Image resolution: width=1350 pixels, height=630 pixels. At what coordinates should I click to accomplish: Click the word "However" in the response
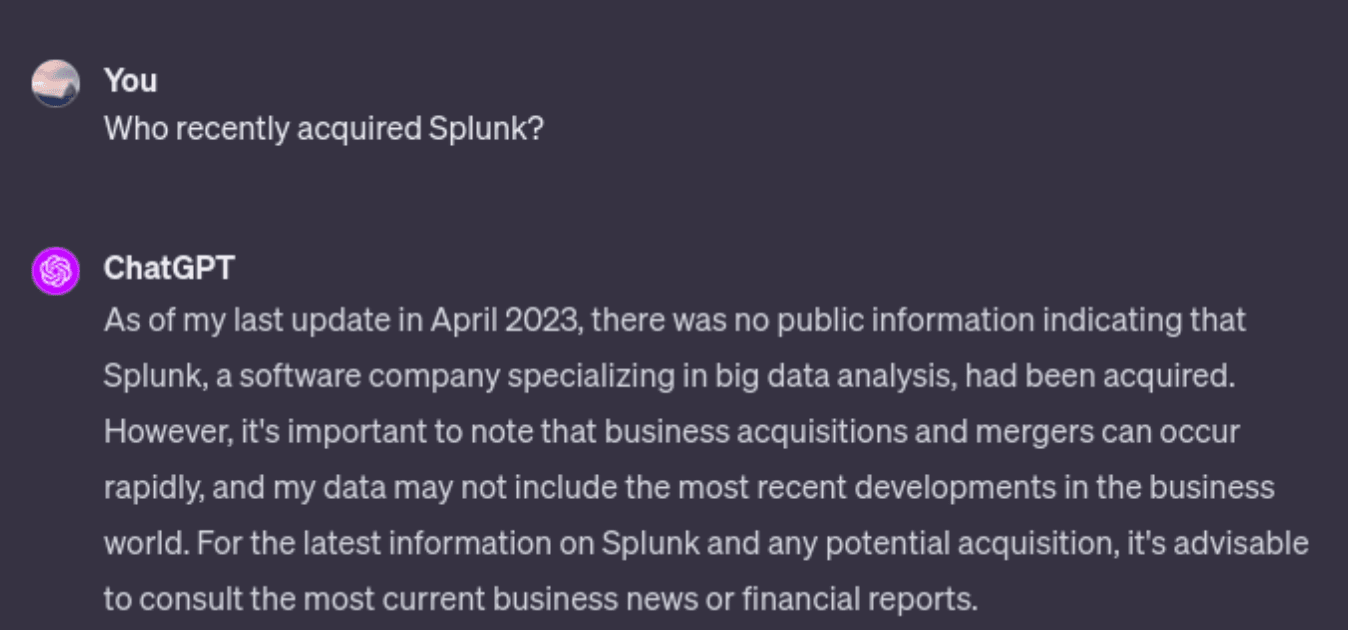(x=150, y=432)
